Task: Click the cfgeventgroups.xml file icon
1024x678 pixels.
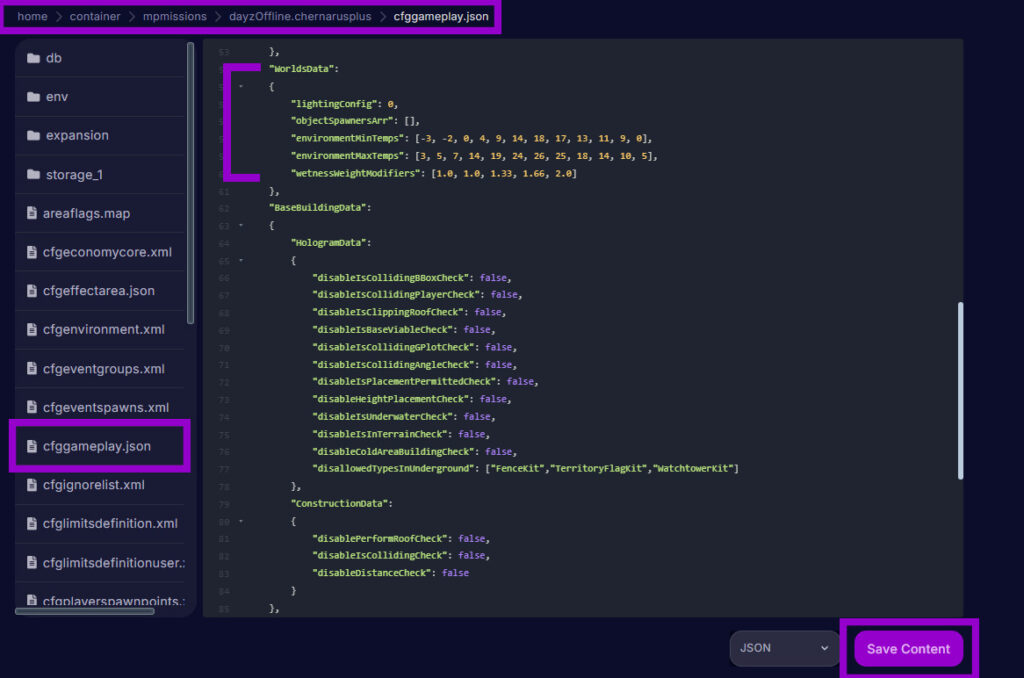Action: coord(33,369)
